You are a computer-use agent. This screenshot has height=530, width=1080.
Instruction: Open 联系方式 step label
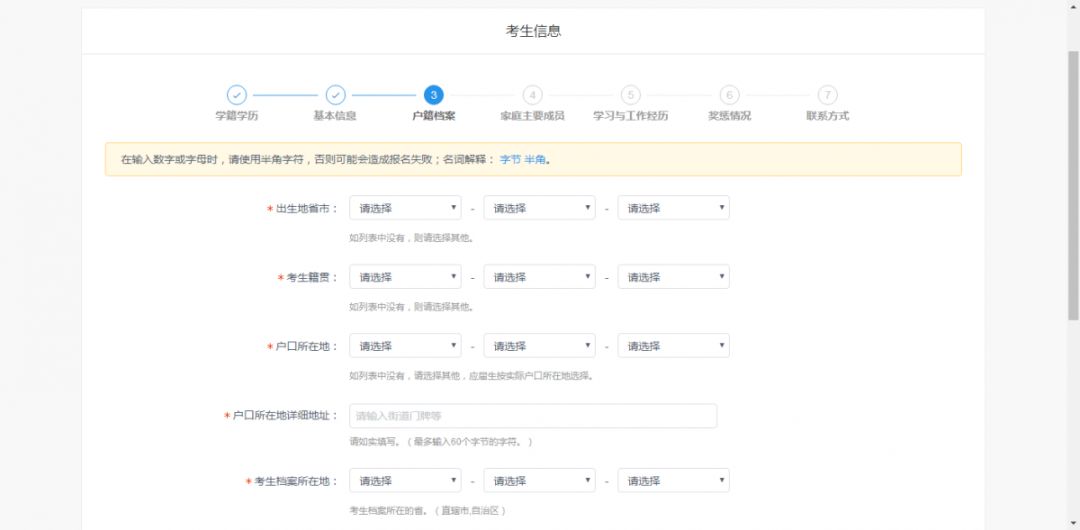click(x=828, y=116)
